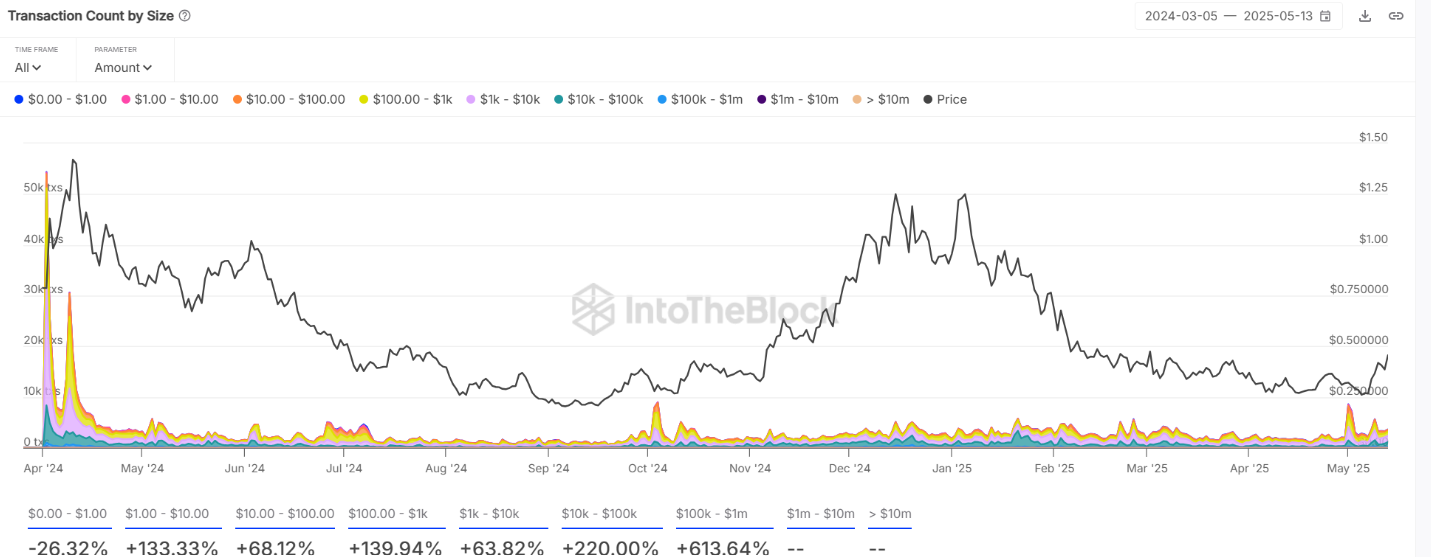Viewport: 1431px width, 557px height.
Task: Click the IntoTheBlock watermark logo
Action: tap(703, 309)
